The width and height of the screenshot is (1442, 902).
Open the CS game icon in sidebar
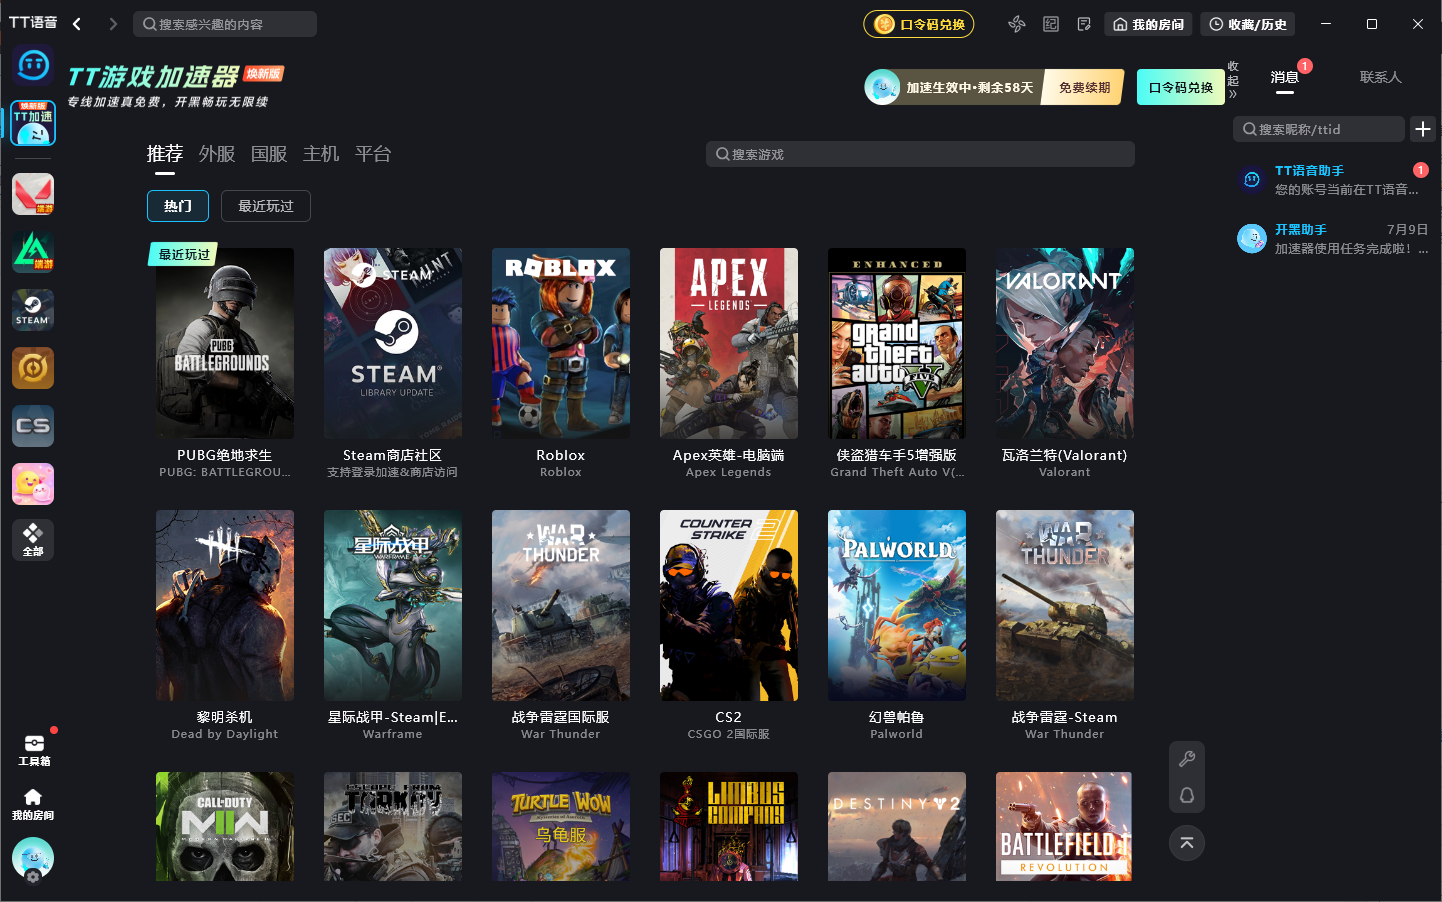pyautogui.click(x=33, y=426)
